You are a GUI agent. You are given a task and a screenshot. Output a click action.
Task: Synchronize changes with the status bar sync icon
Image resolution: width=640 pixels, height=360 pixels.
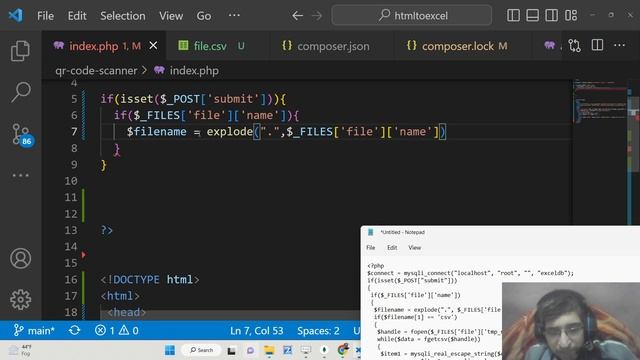[x=74, y=330]
